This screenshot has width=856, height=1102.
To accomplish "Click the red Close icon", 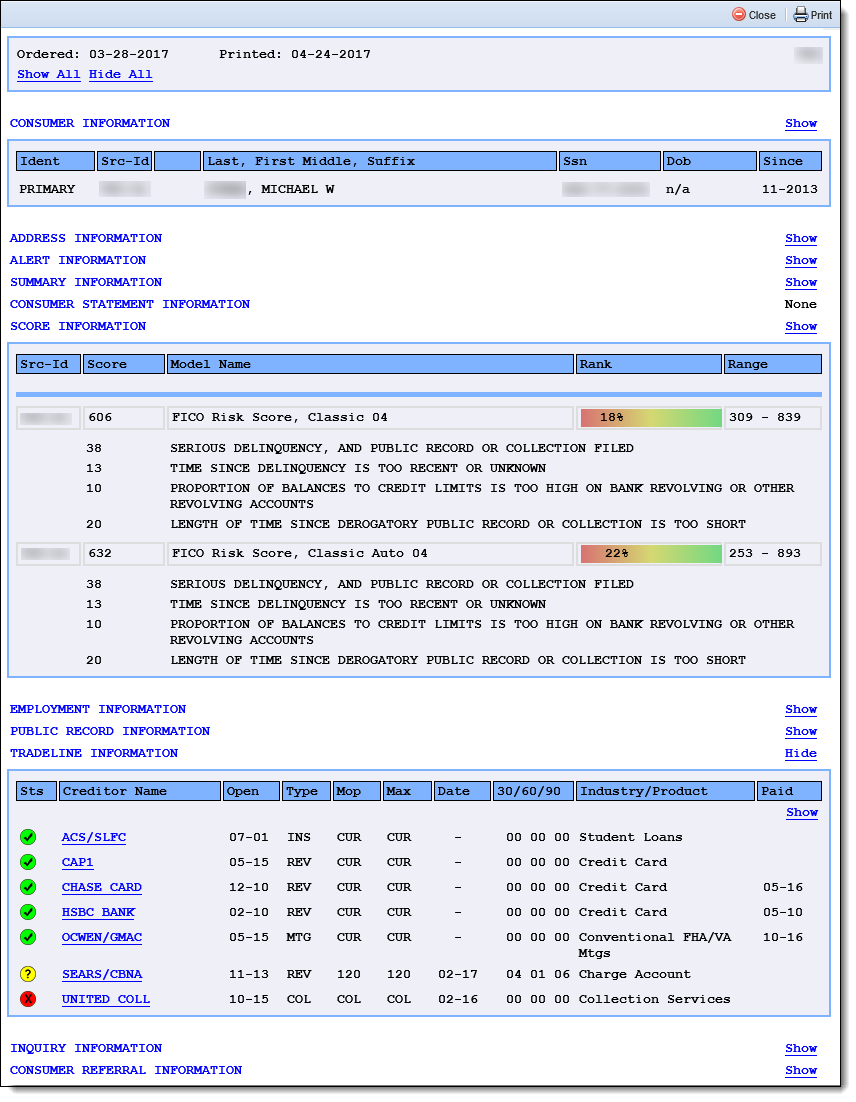I will click(x=739, y=14).
